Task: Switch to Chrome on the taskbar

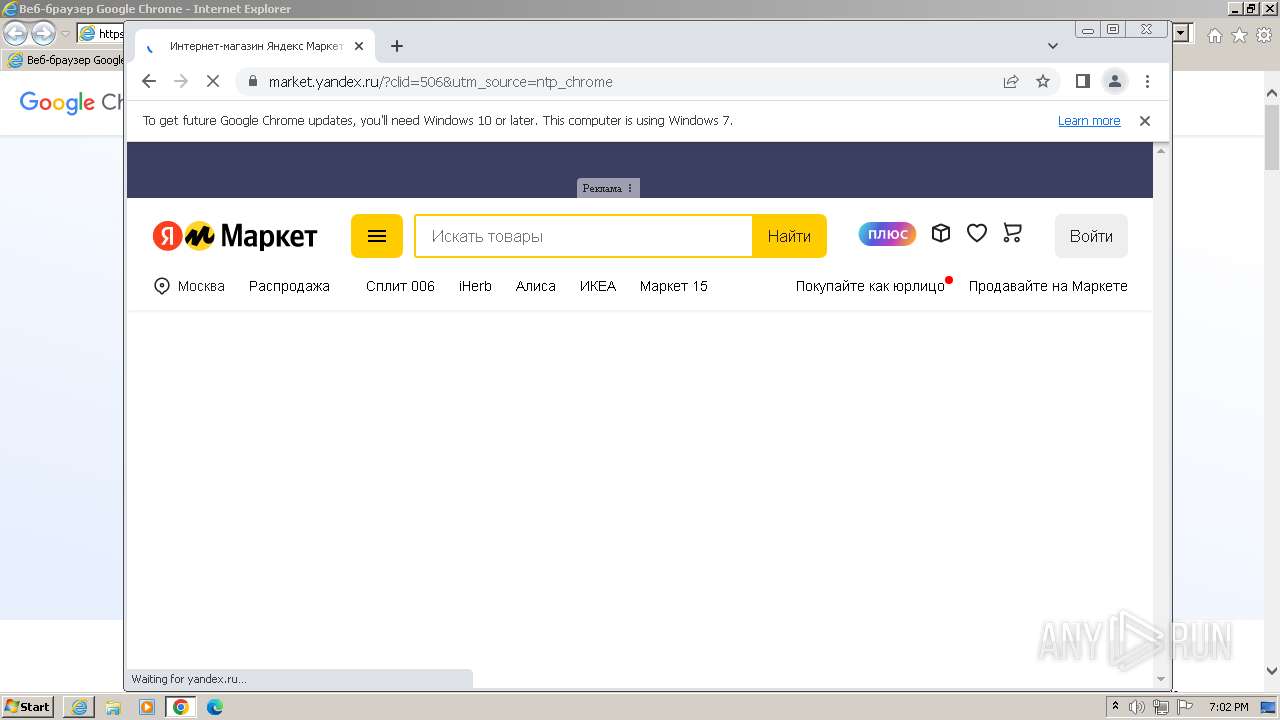Action: click(x=181, y=707)
